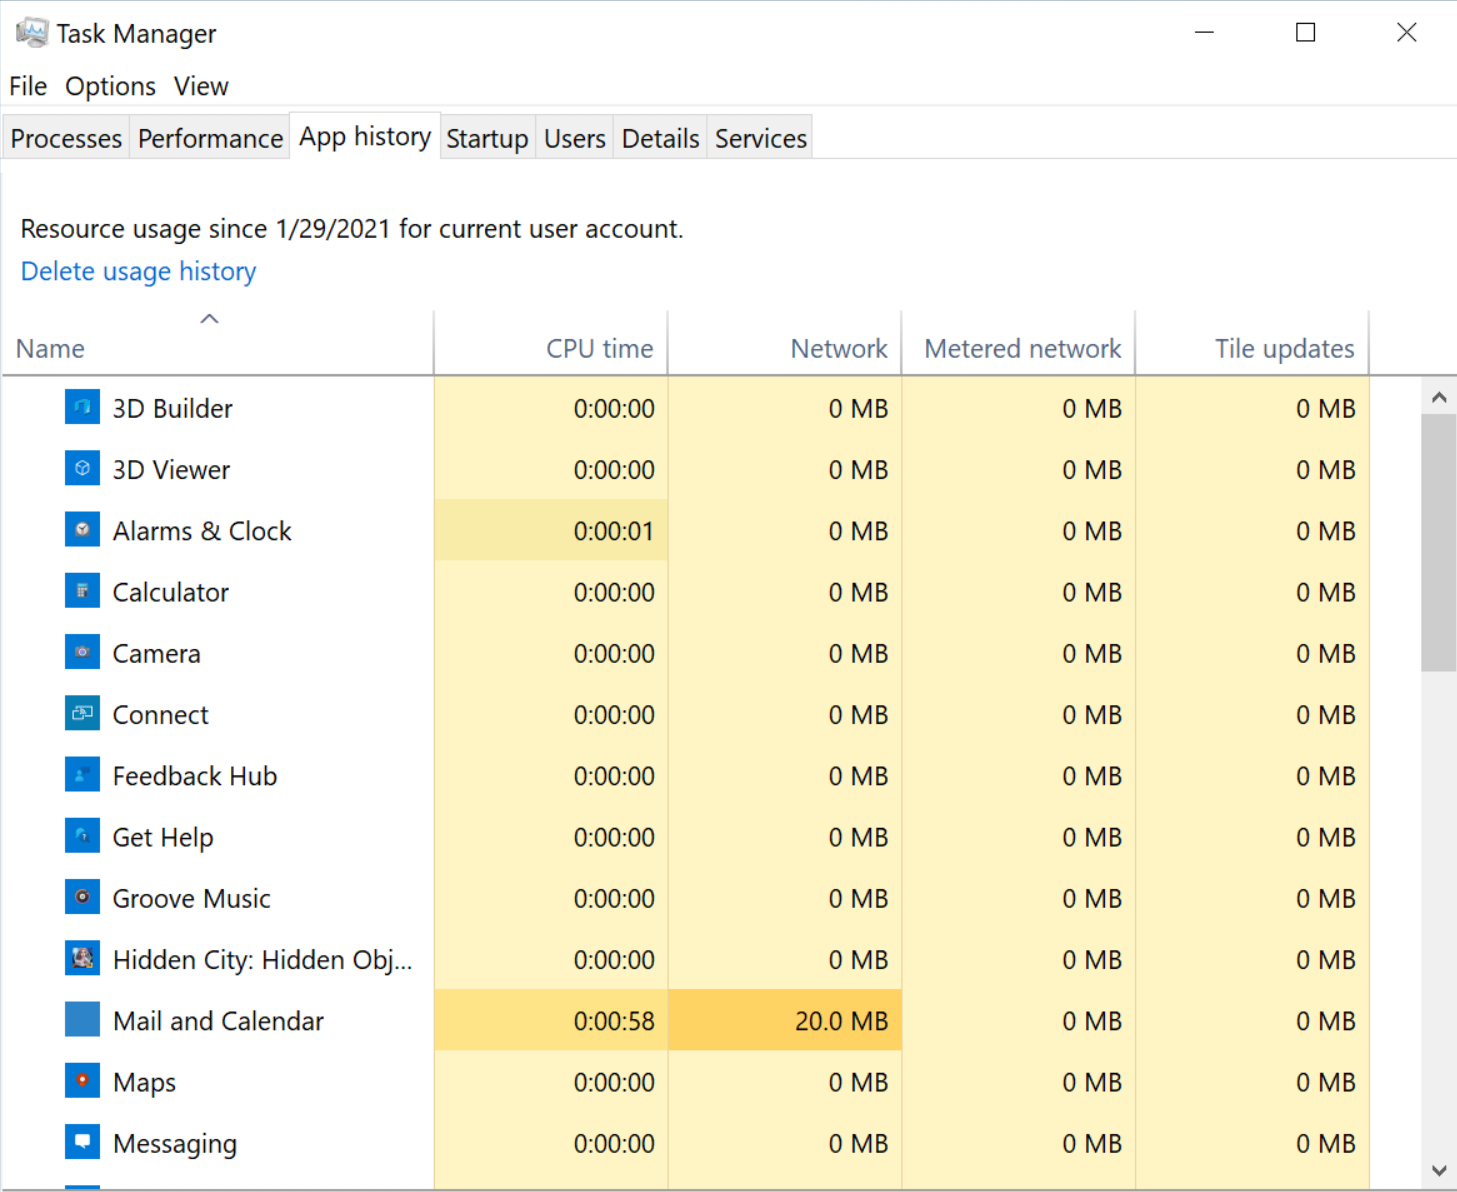
Task: Click the scroll down arrow
Action: 1439,1170
